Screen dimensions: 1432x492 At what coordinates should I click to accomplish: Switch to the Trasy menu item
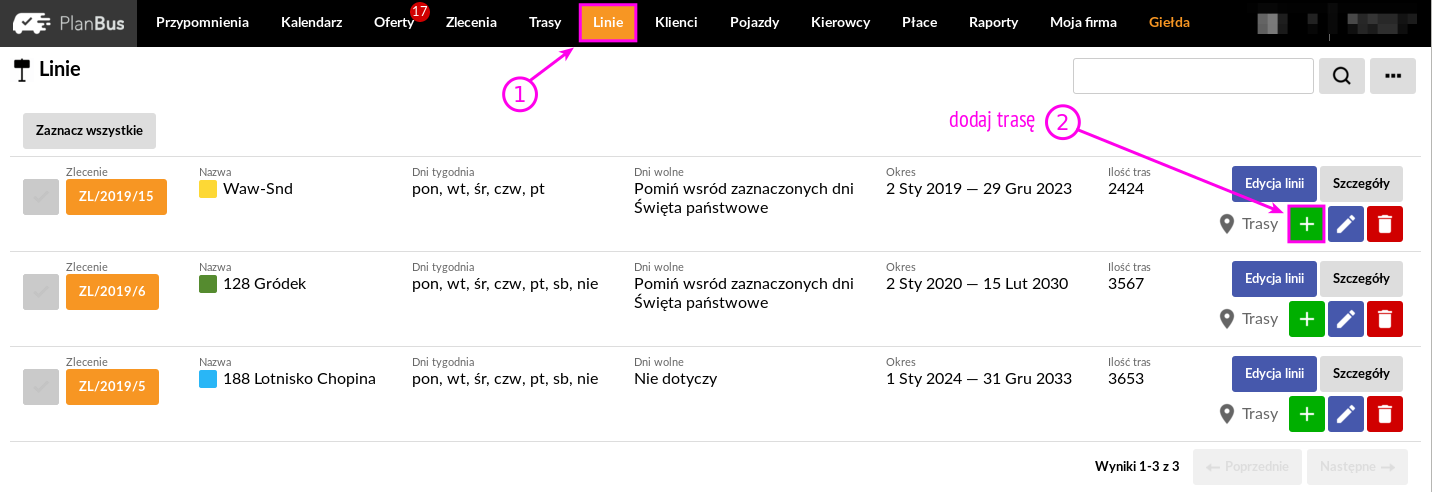point(545,22)
